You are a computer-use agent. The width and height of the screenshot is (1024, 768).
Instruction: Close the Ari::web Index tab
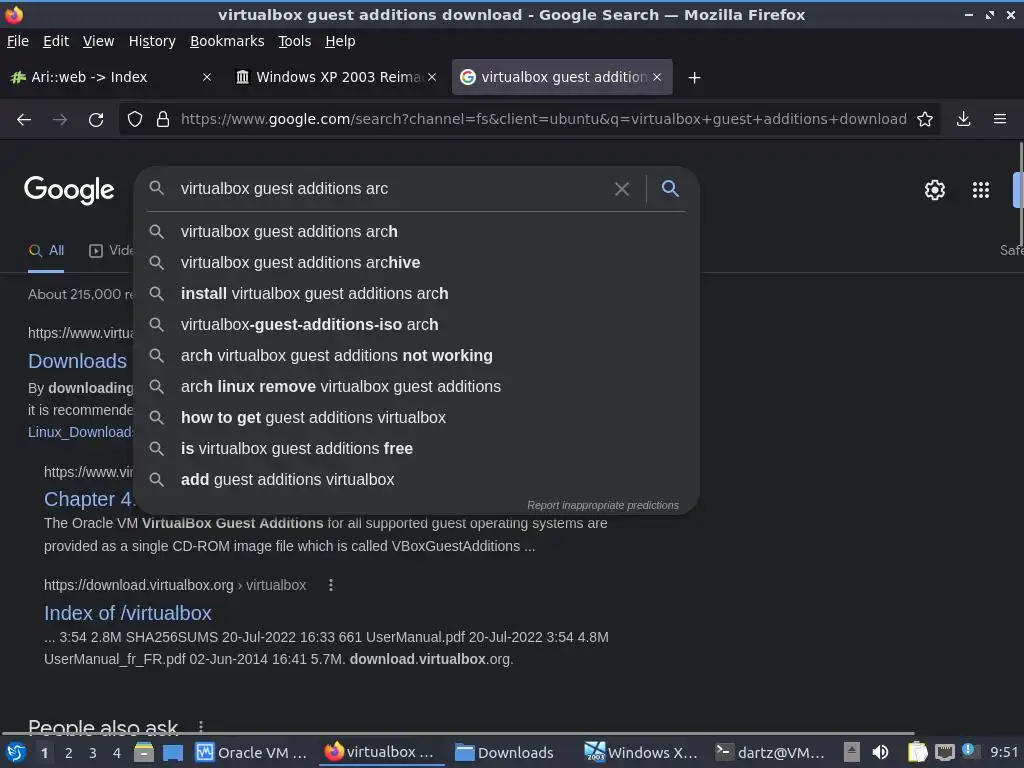click(207, 77)
